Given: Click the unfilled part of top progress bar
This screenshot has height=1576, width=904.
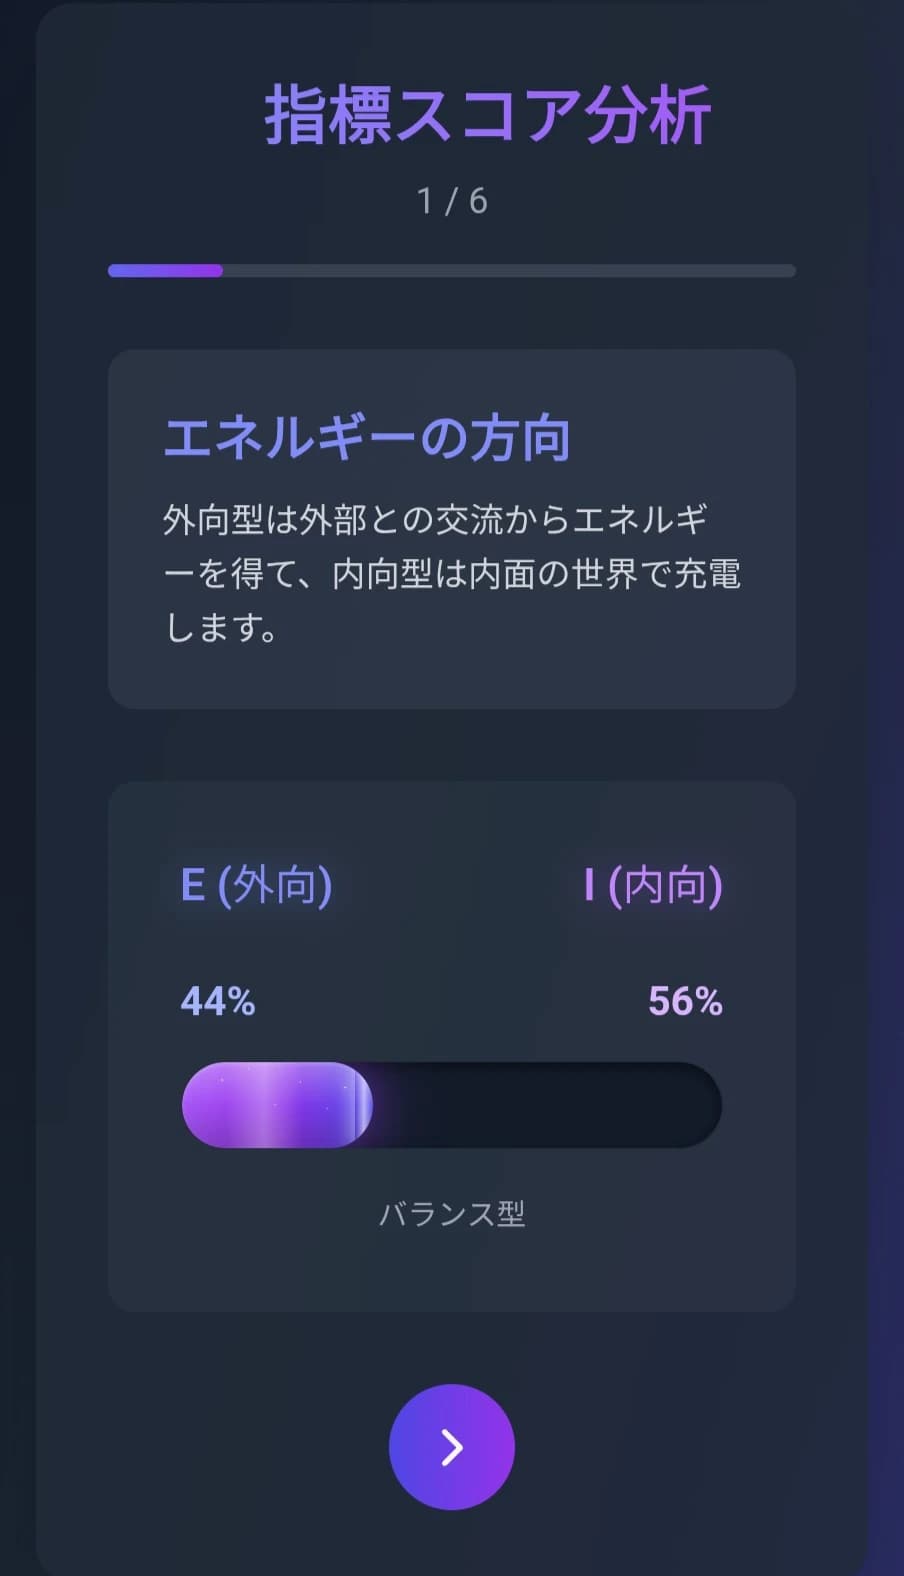Looking at the screenshot, I should point(508,271).
